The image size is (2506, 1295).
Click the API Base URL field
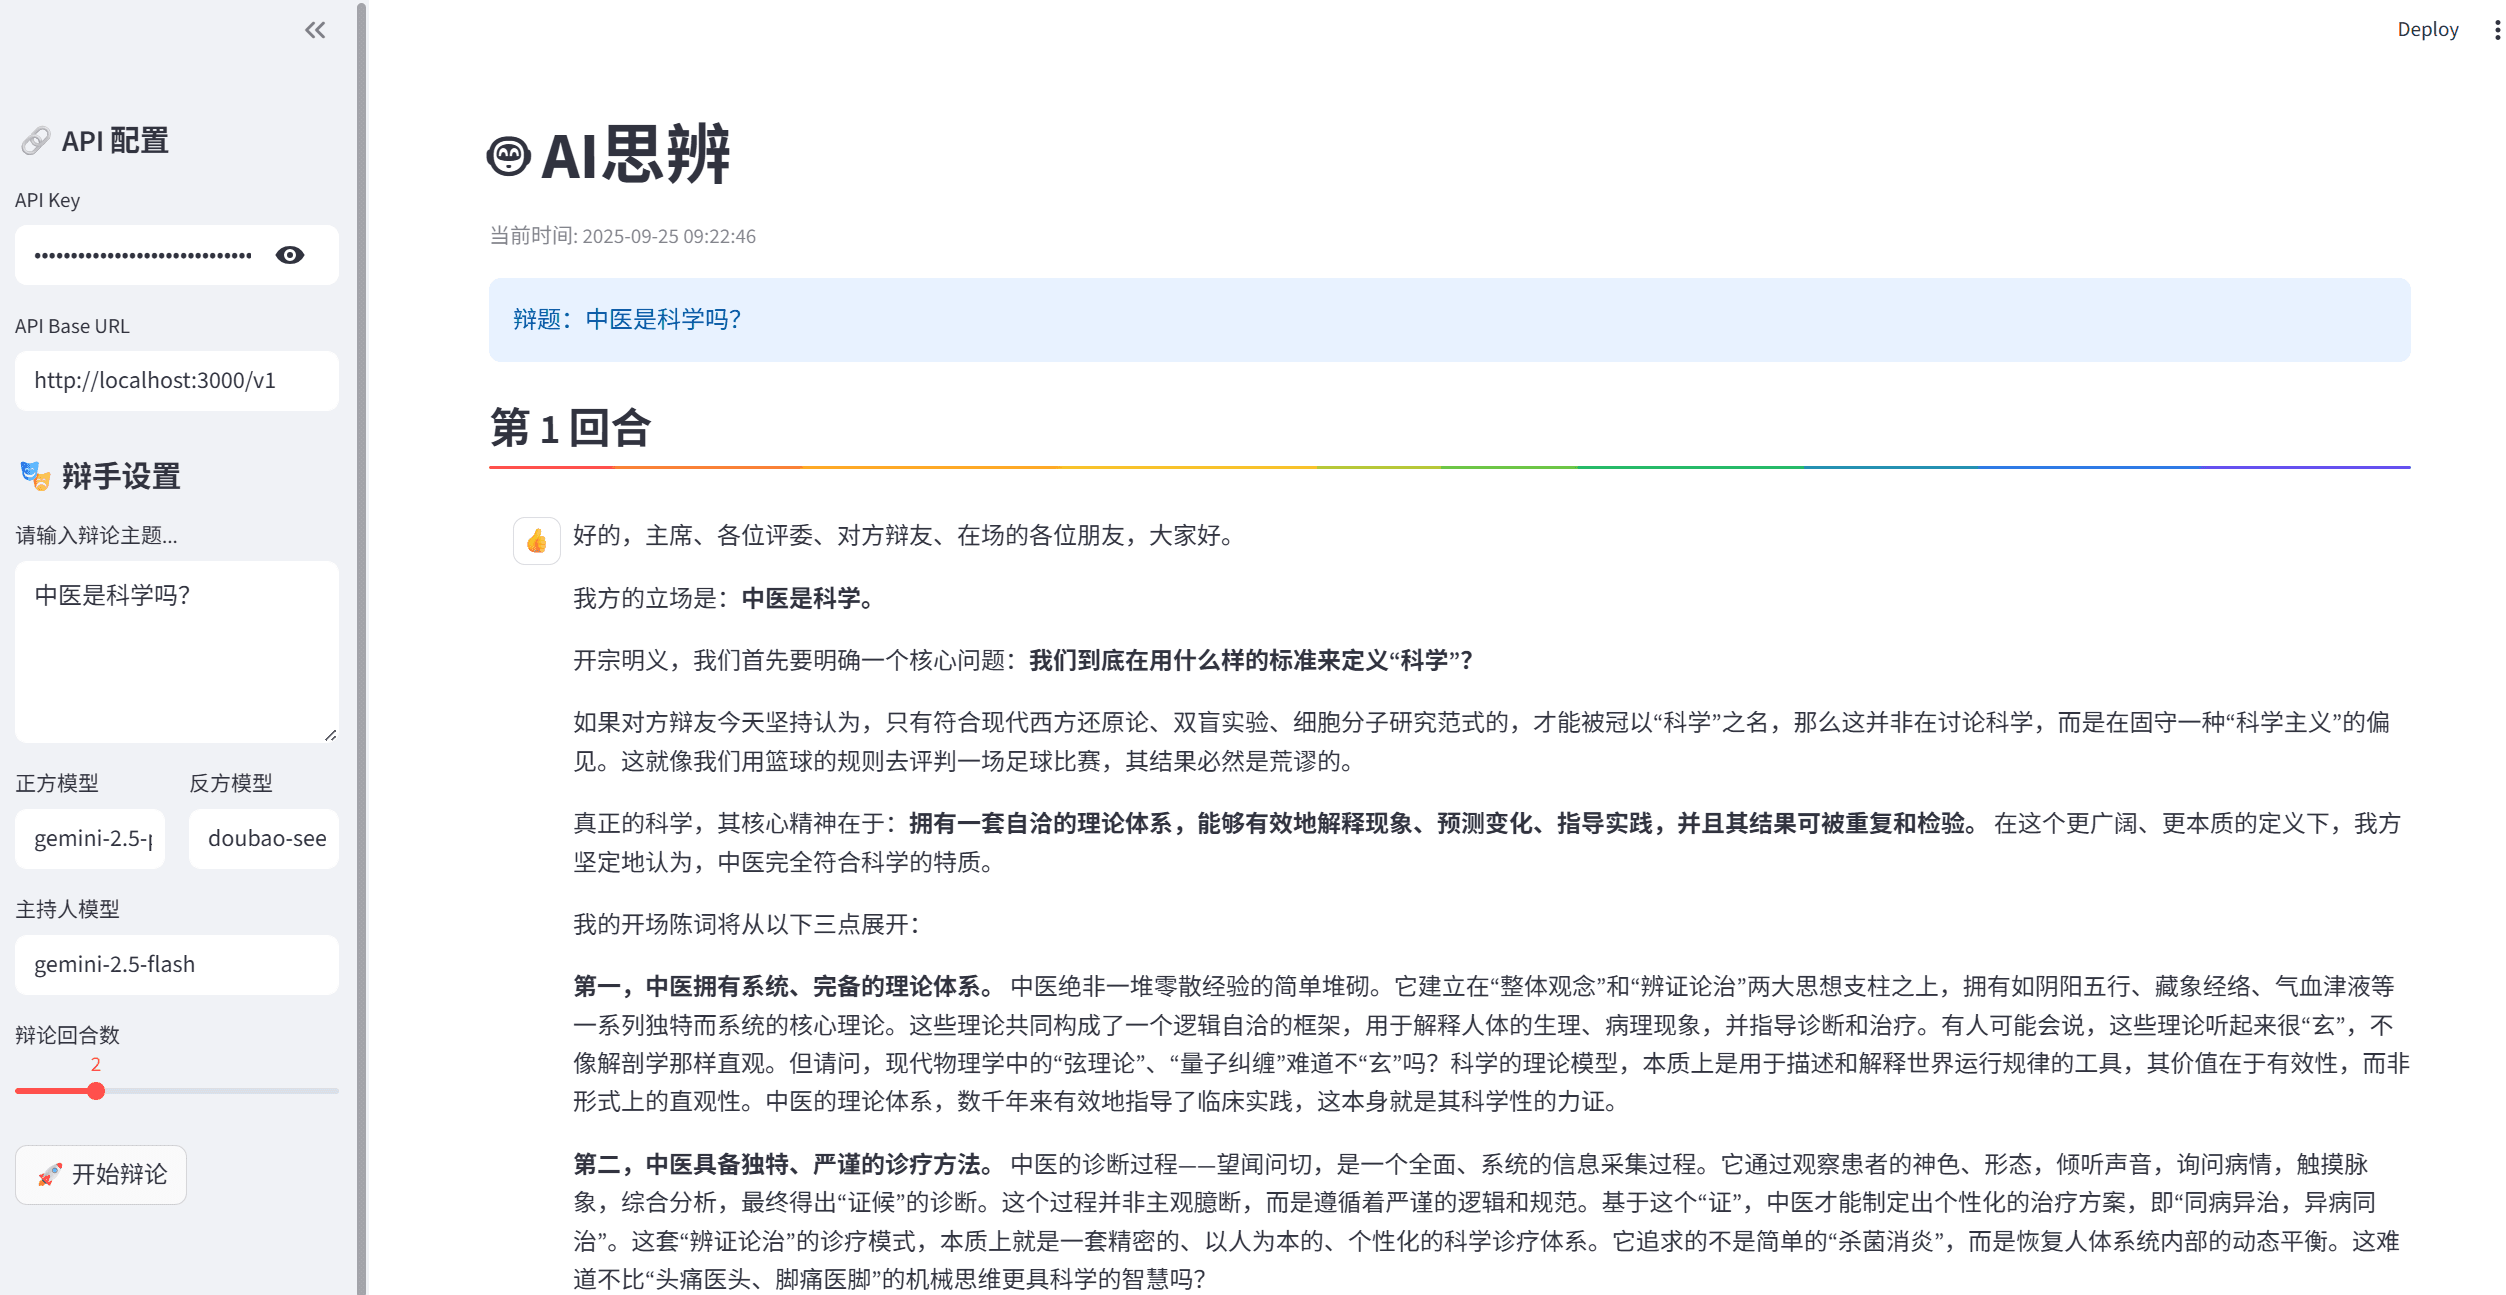(x=177, y=381)
